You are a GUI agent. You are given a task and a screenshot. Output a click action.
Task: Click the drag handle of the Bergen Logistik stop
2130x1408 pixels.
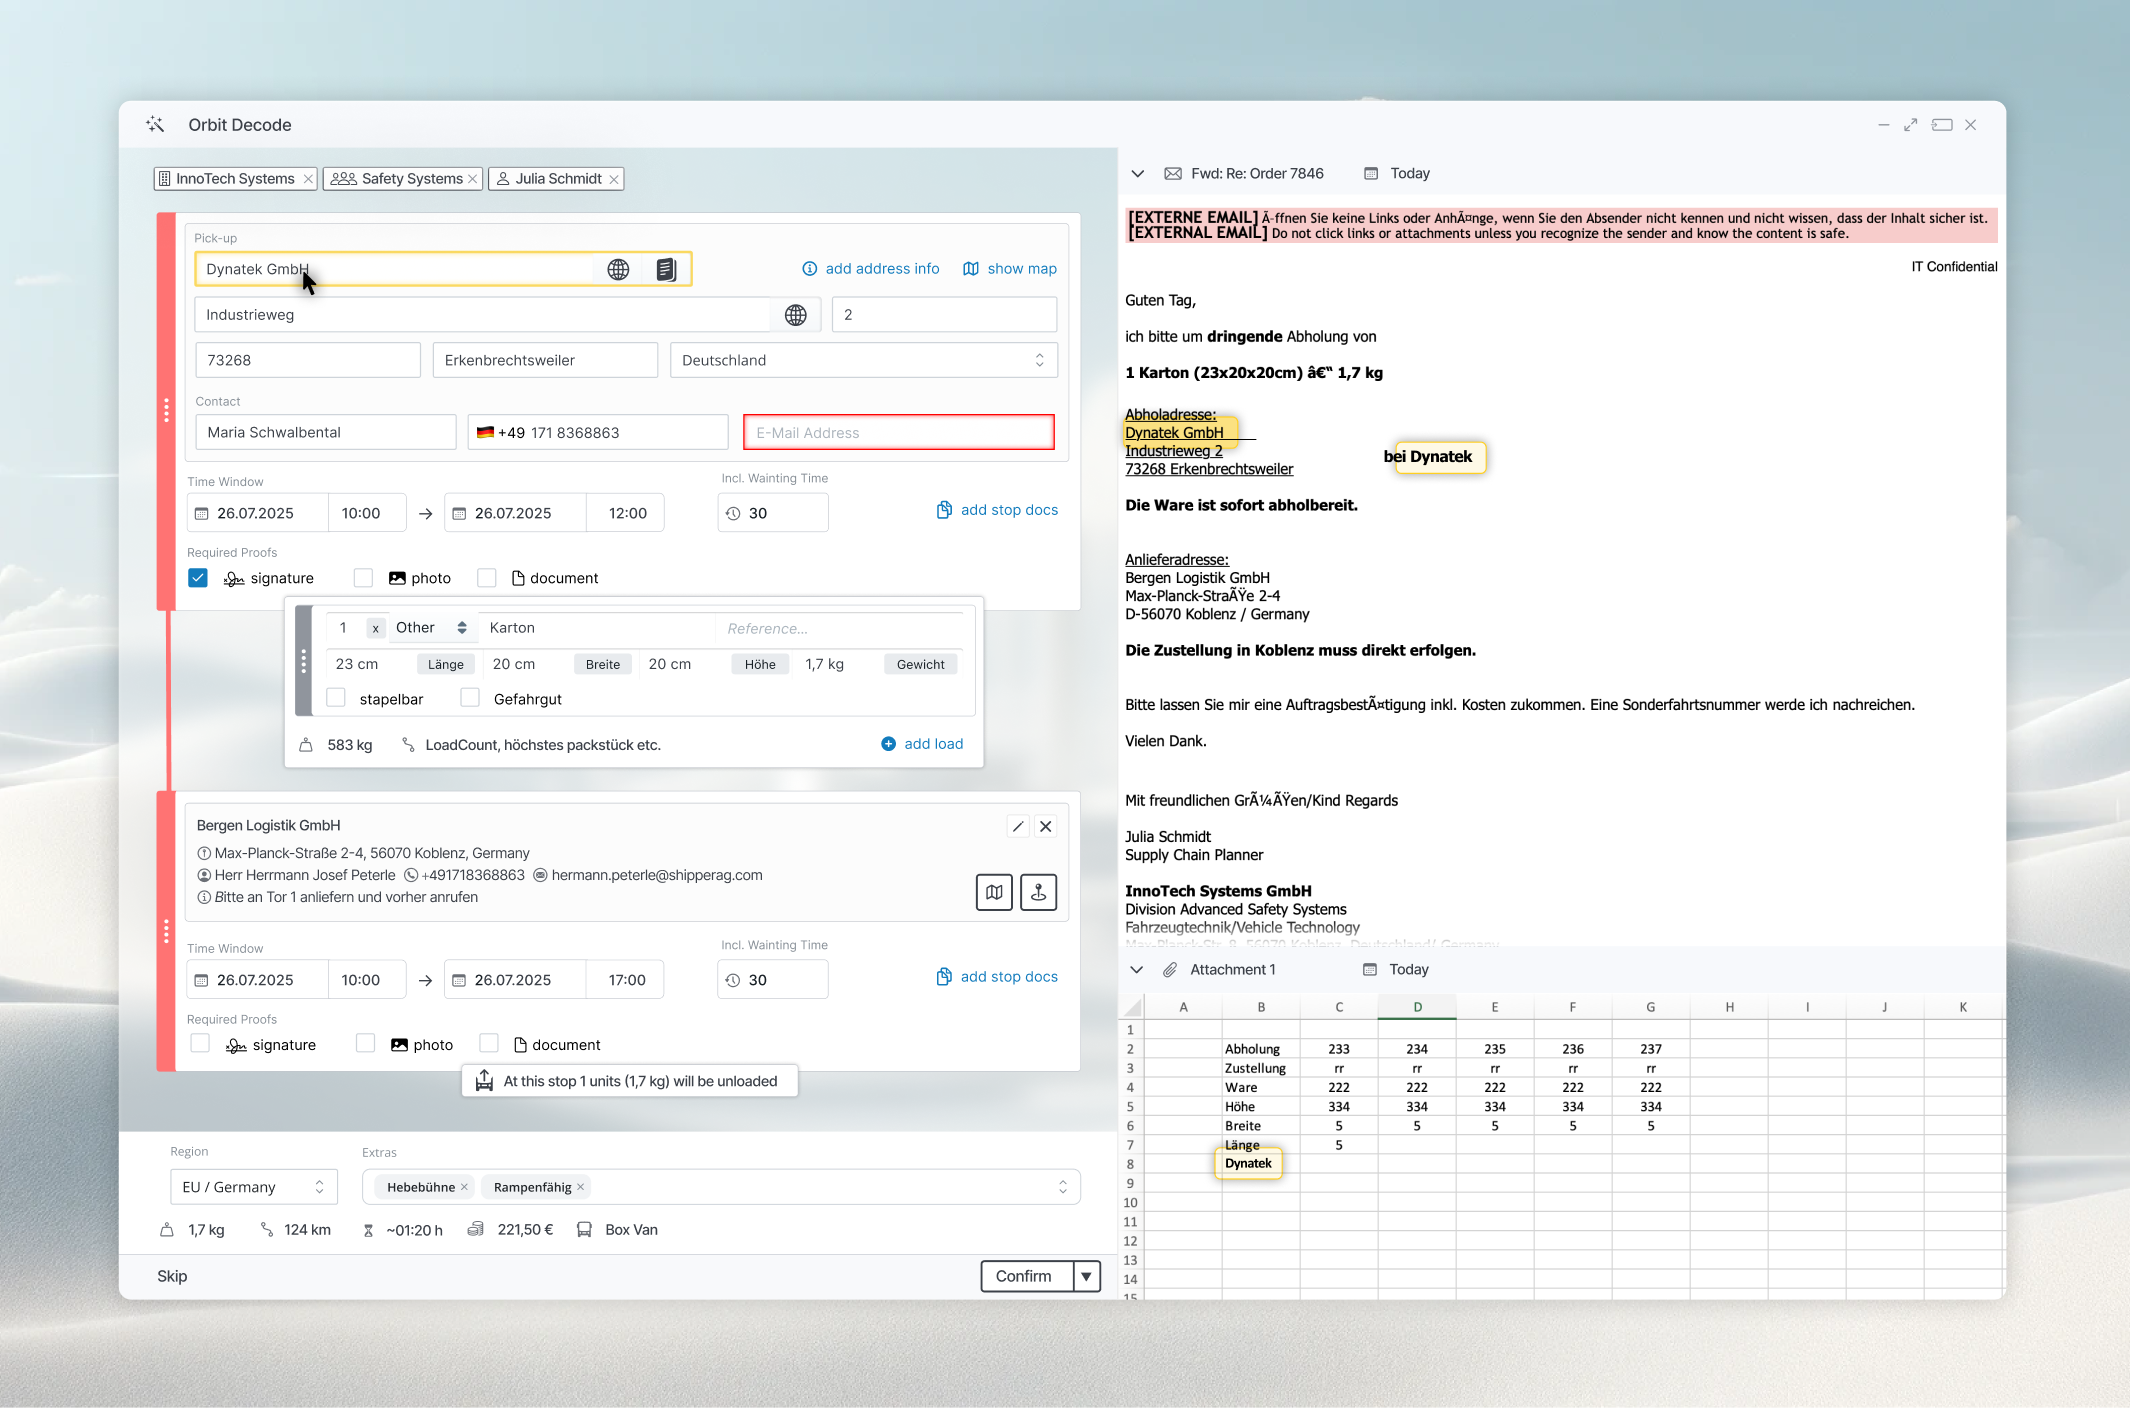(166, 931)
